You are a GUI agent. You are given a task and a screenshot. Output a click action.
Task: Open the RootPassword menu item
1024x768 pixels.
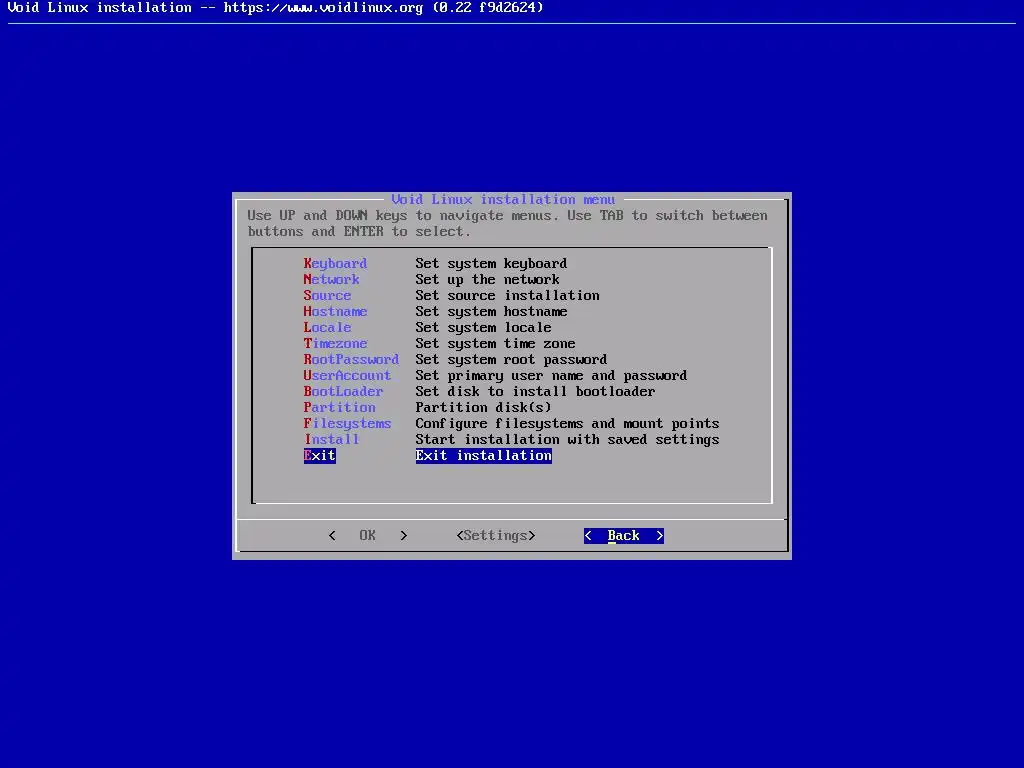(351, 359)
